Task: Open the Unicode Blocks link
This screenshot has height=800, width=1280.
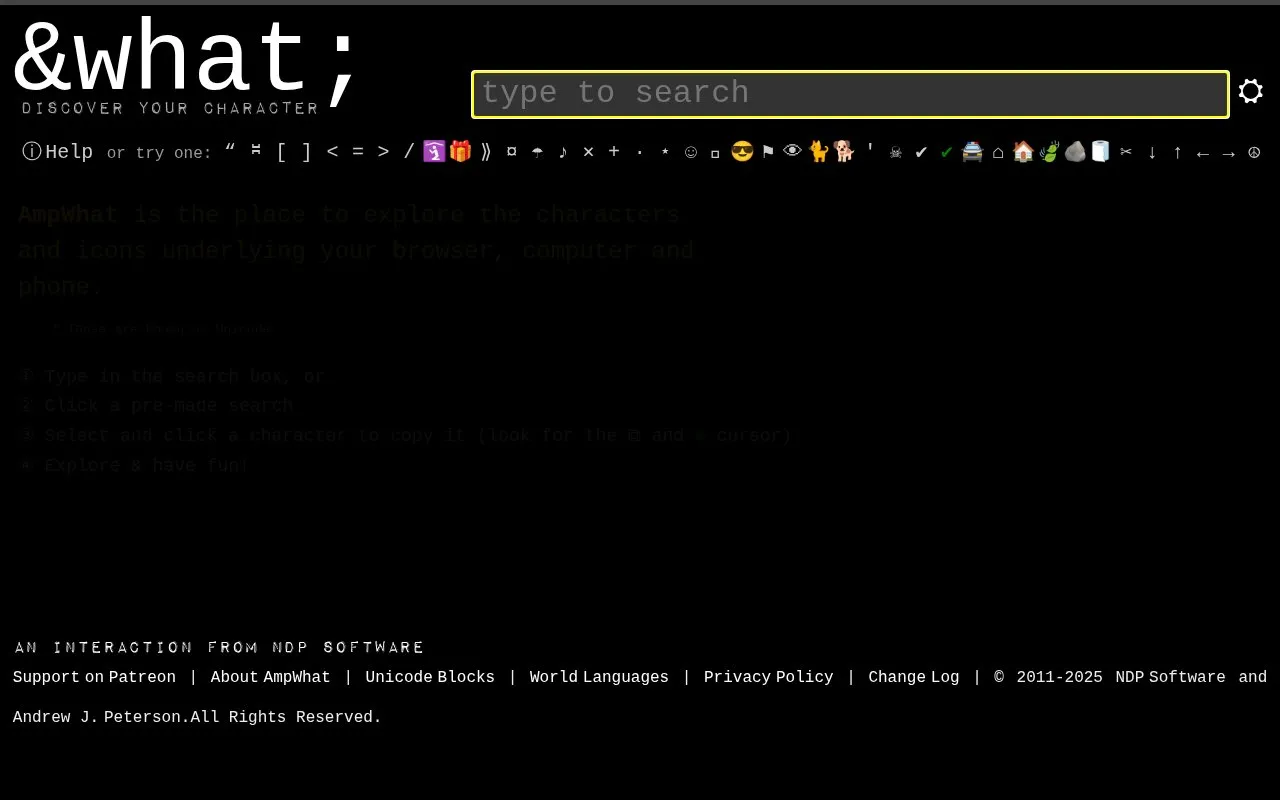Action: point(430,677)
